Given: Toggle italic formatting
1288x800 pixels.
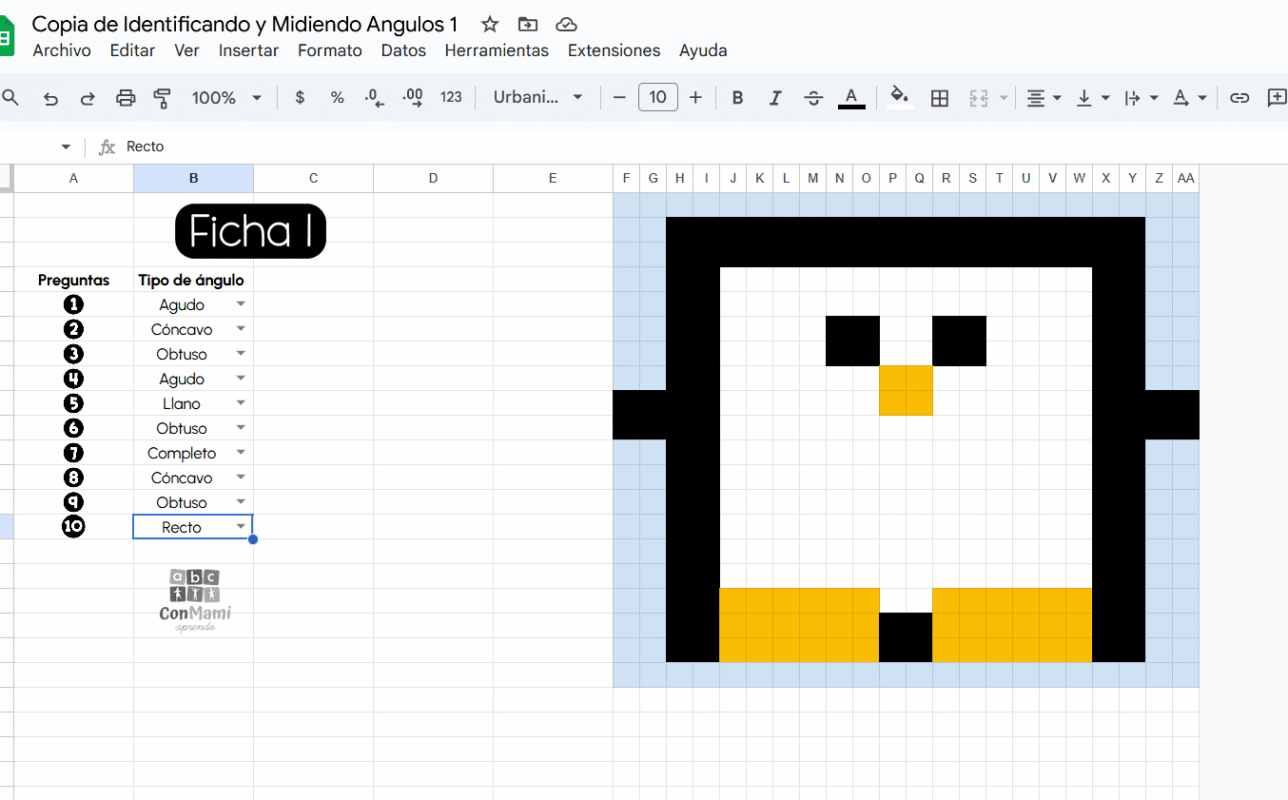Looking at the screenshot, I should pyautogui.click(x=775, y=98).
